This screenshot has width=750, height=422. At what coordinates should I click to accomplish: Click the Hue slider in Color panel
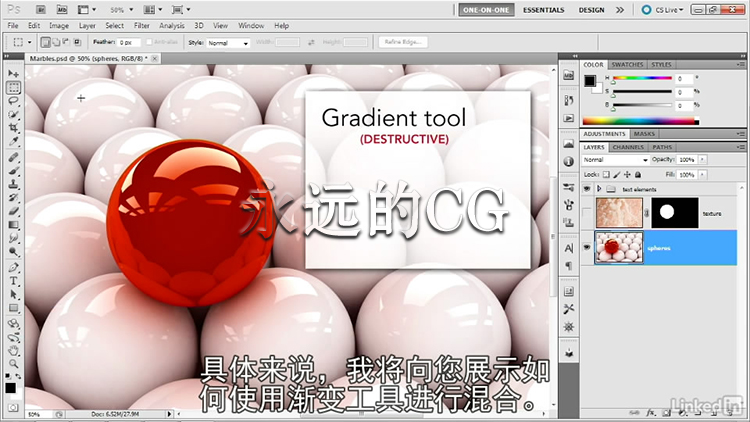coord(642,78)
